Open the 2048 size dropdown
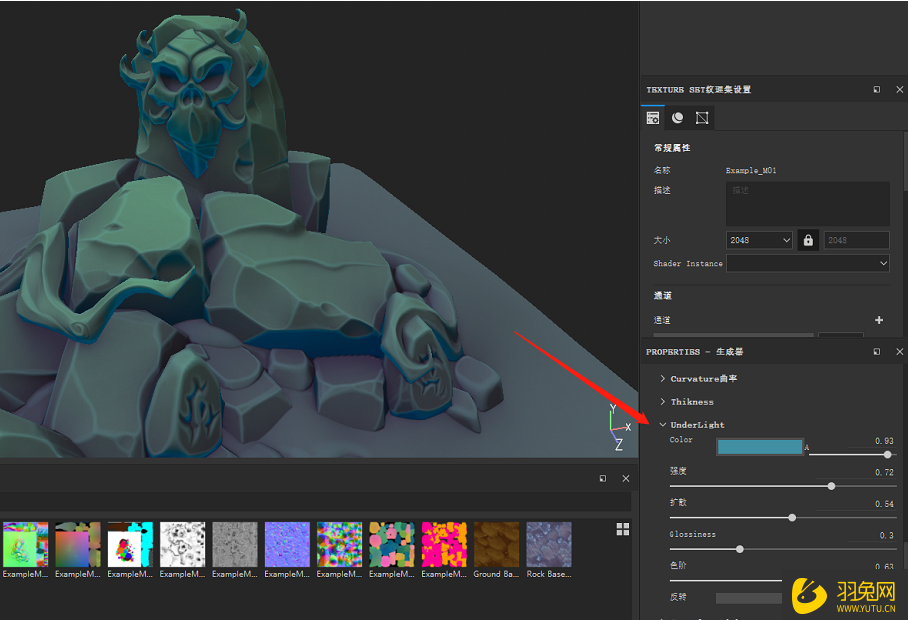 pos(759,240)
